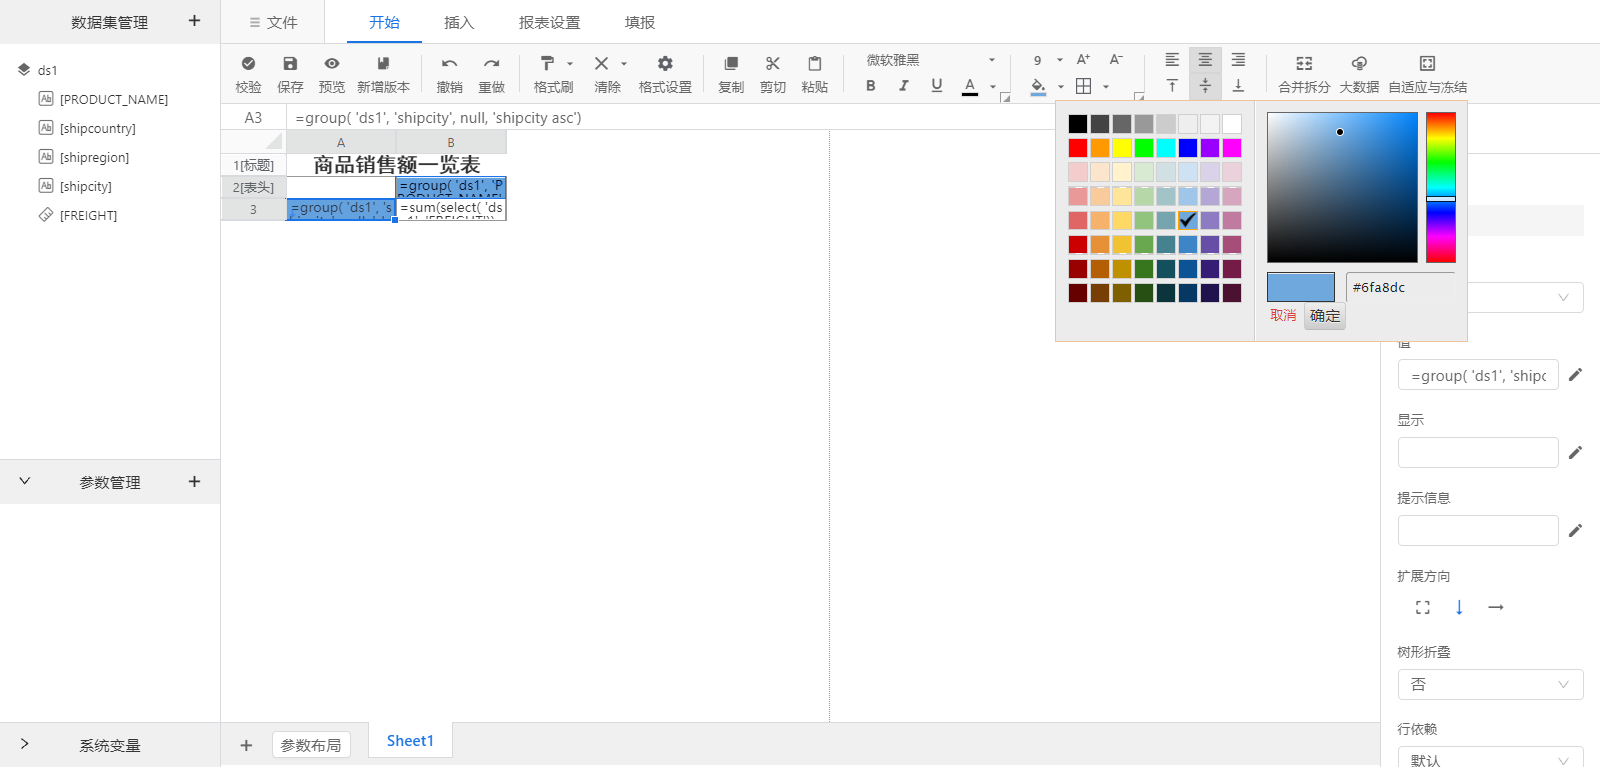Edit 值 formula with pencil icon
The width and height of the screenshot is (1600, 767).
click(x=1575, y=374)
